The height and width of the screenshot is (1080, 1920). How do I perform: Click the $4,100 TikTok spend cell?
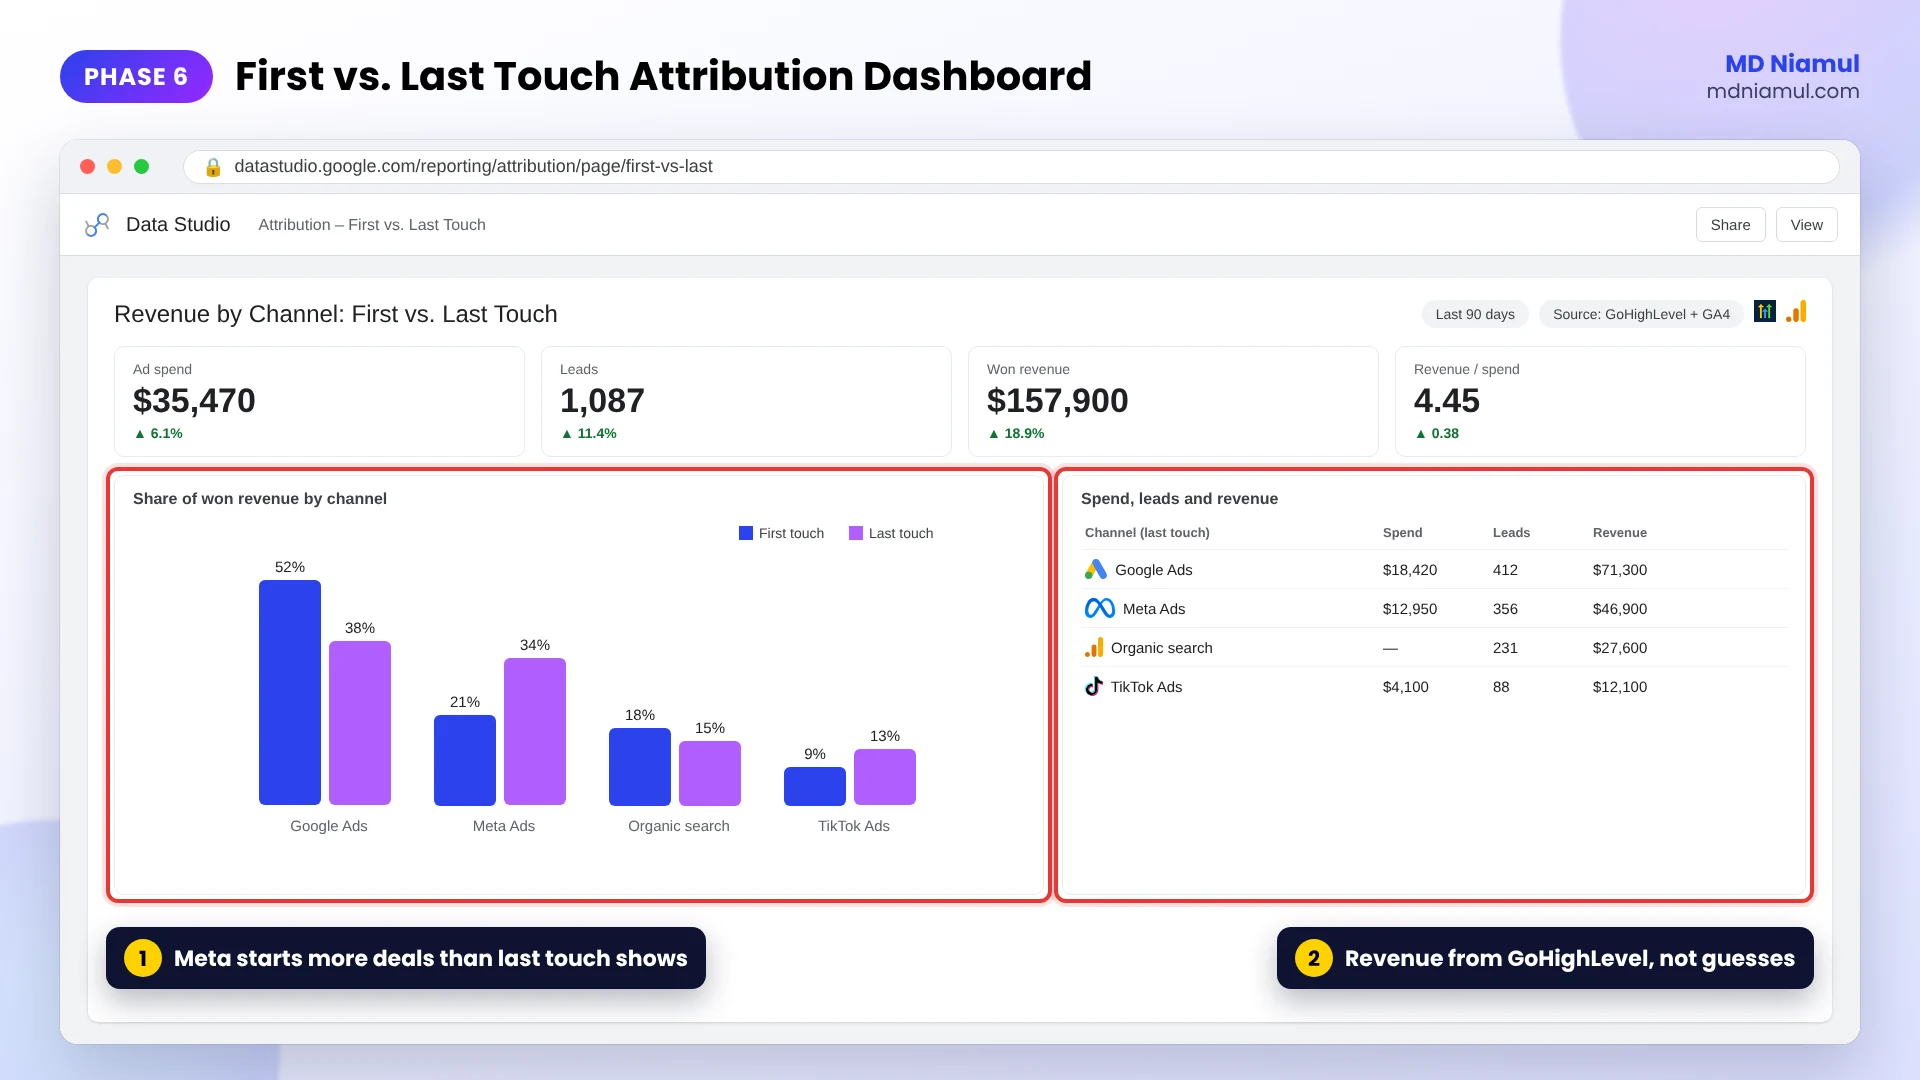pyautogui.click(x=1405, y=687)
